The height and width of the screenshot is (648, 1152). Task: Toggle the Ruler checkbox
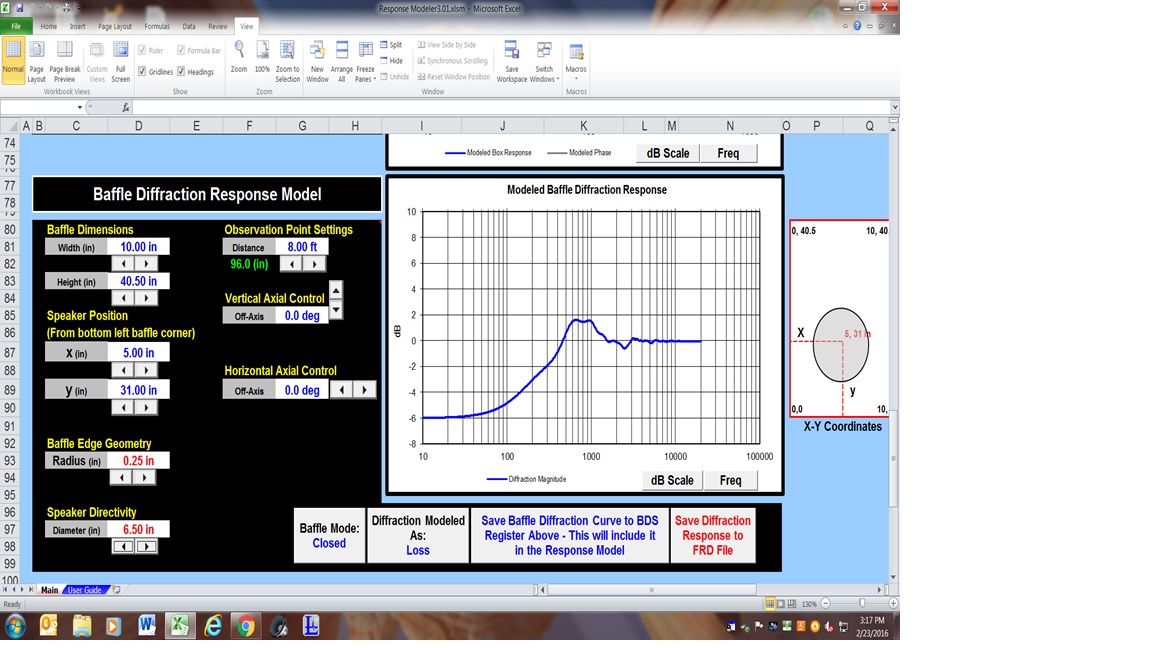coord(143,51)
